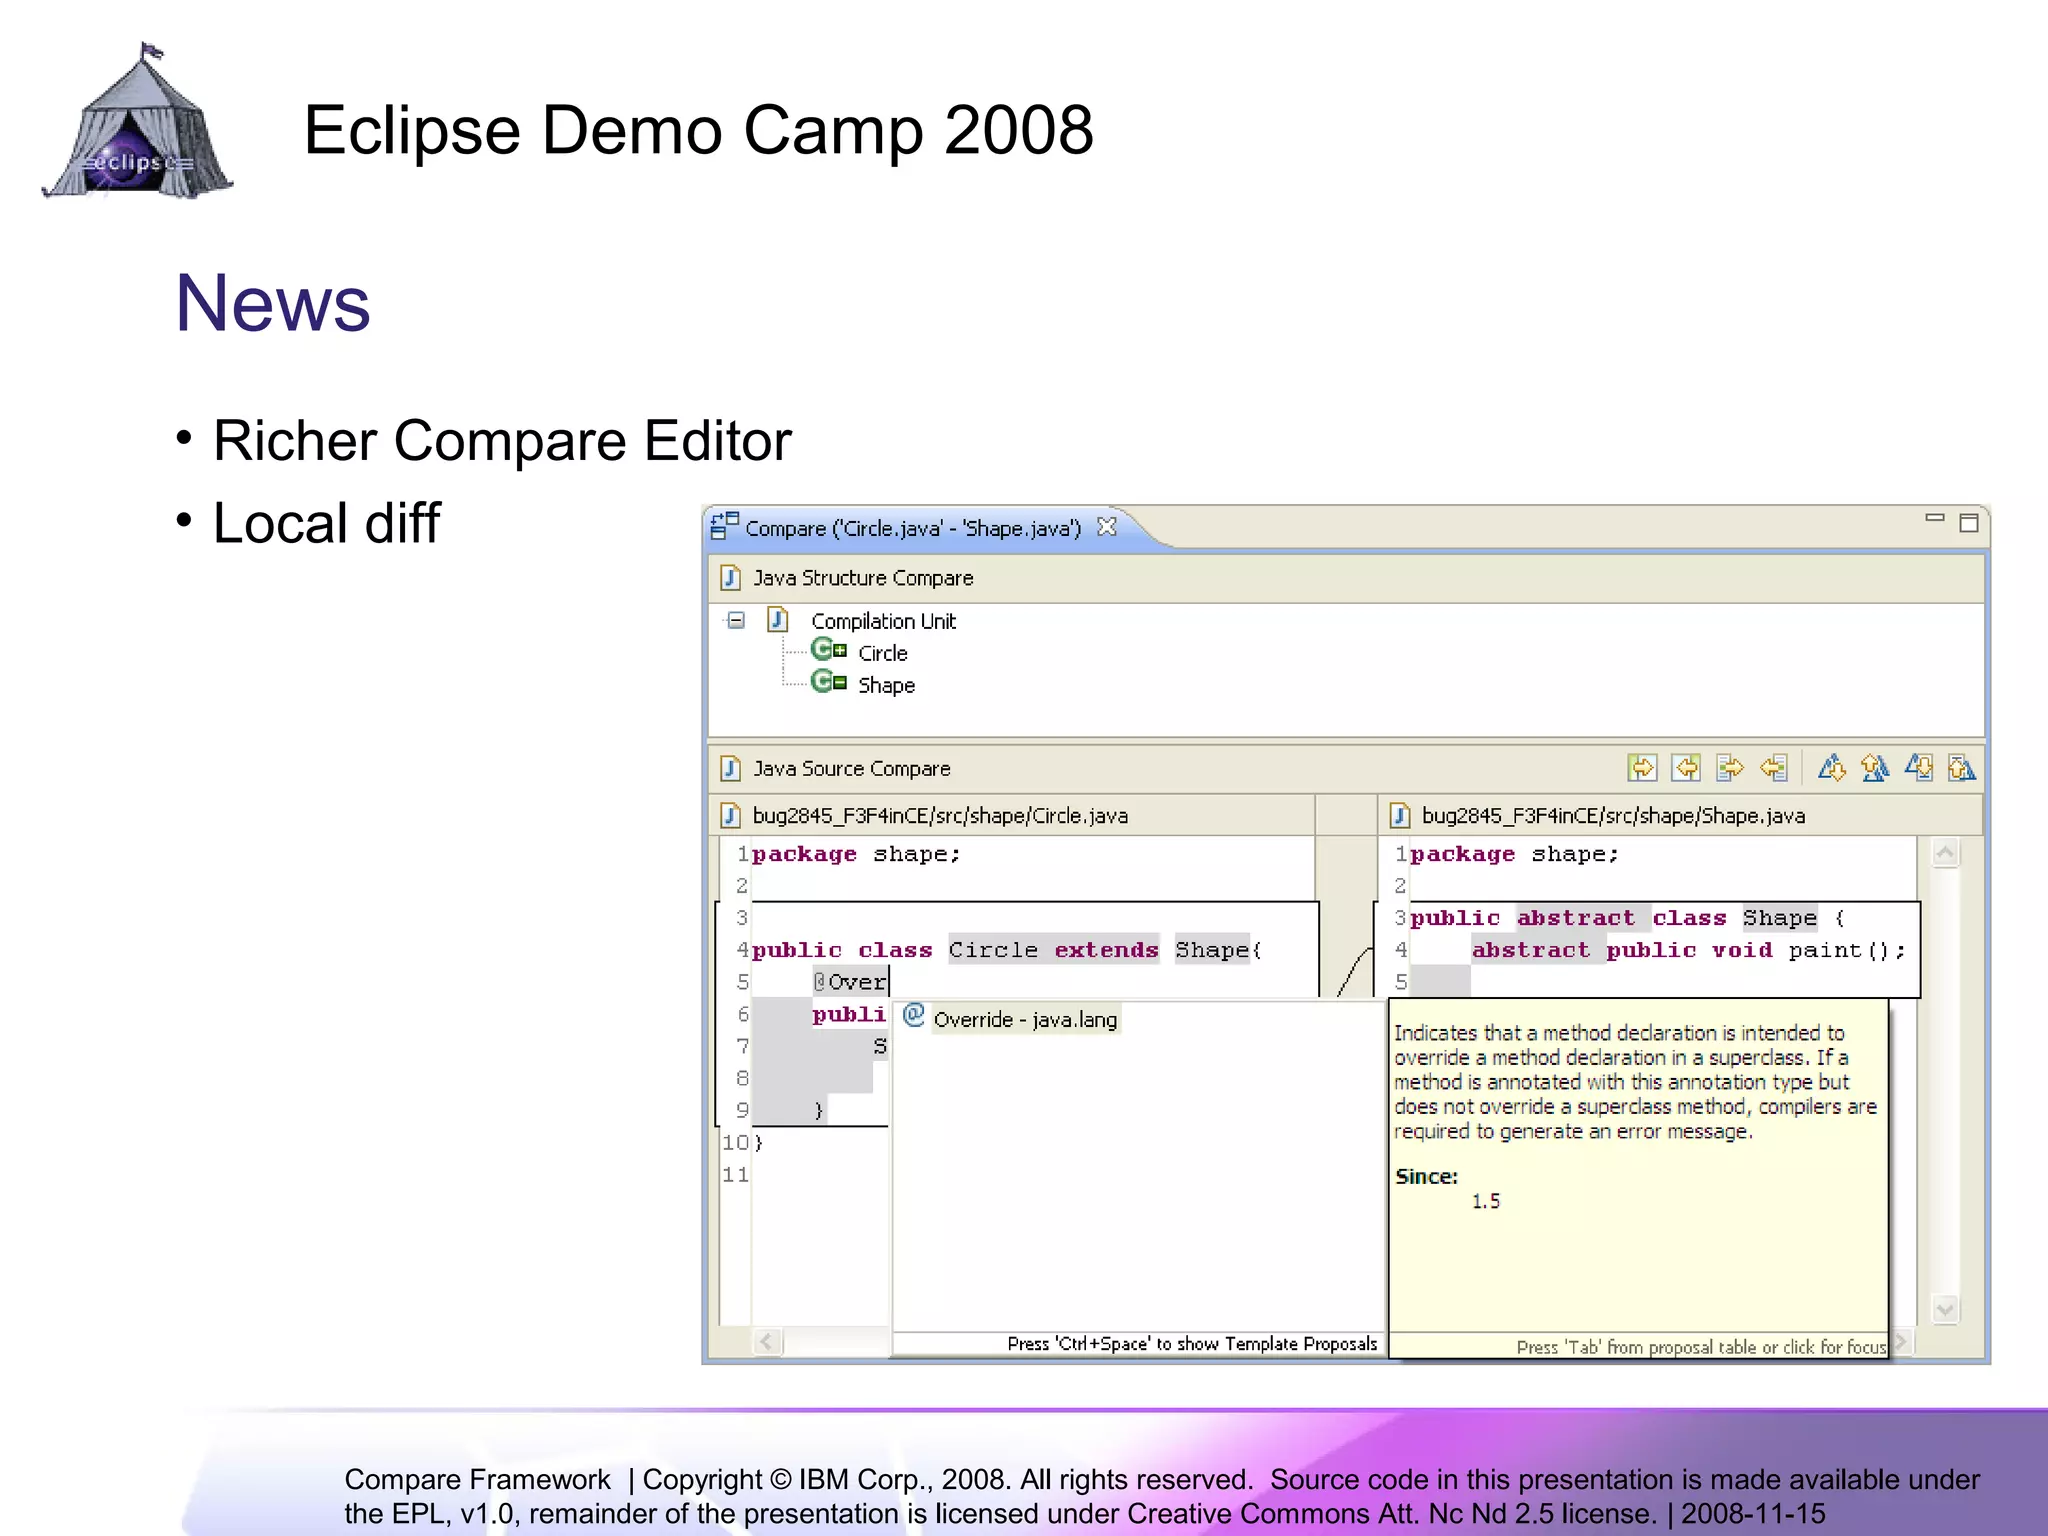The width and height of the screenshot is (2048, 1536).
Task: Click the Circle.java pane file icon
Action: [x=731, y=816]
